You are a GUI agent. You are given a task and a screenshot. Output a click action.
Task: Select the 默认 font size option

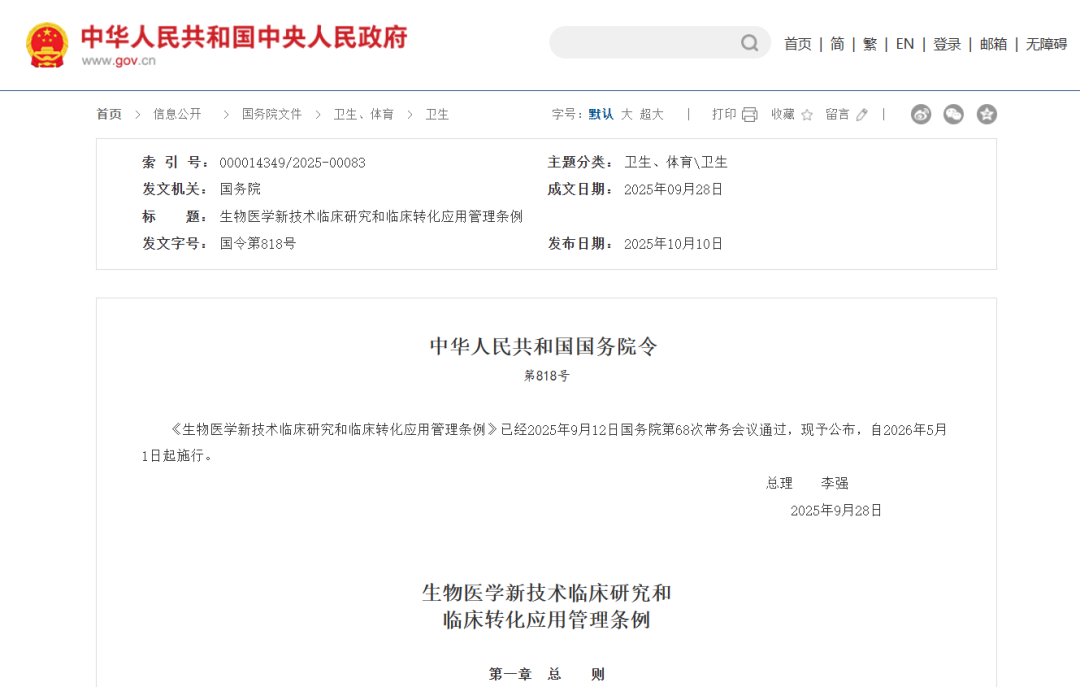[601, 114]
